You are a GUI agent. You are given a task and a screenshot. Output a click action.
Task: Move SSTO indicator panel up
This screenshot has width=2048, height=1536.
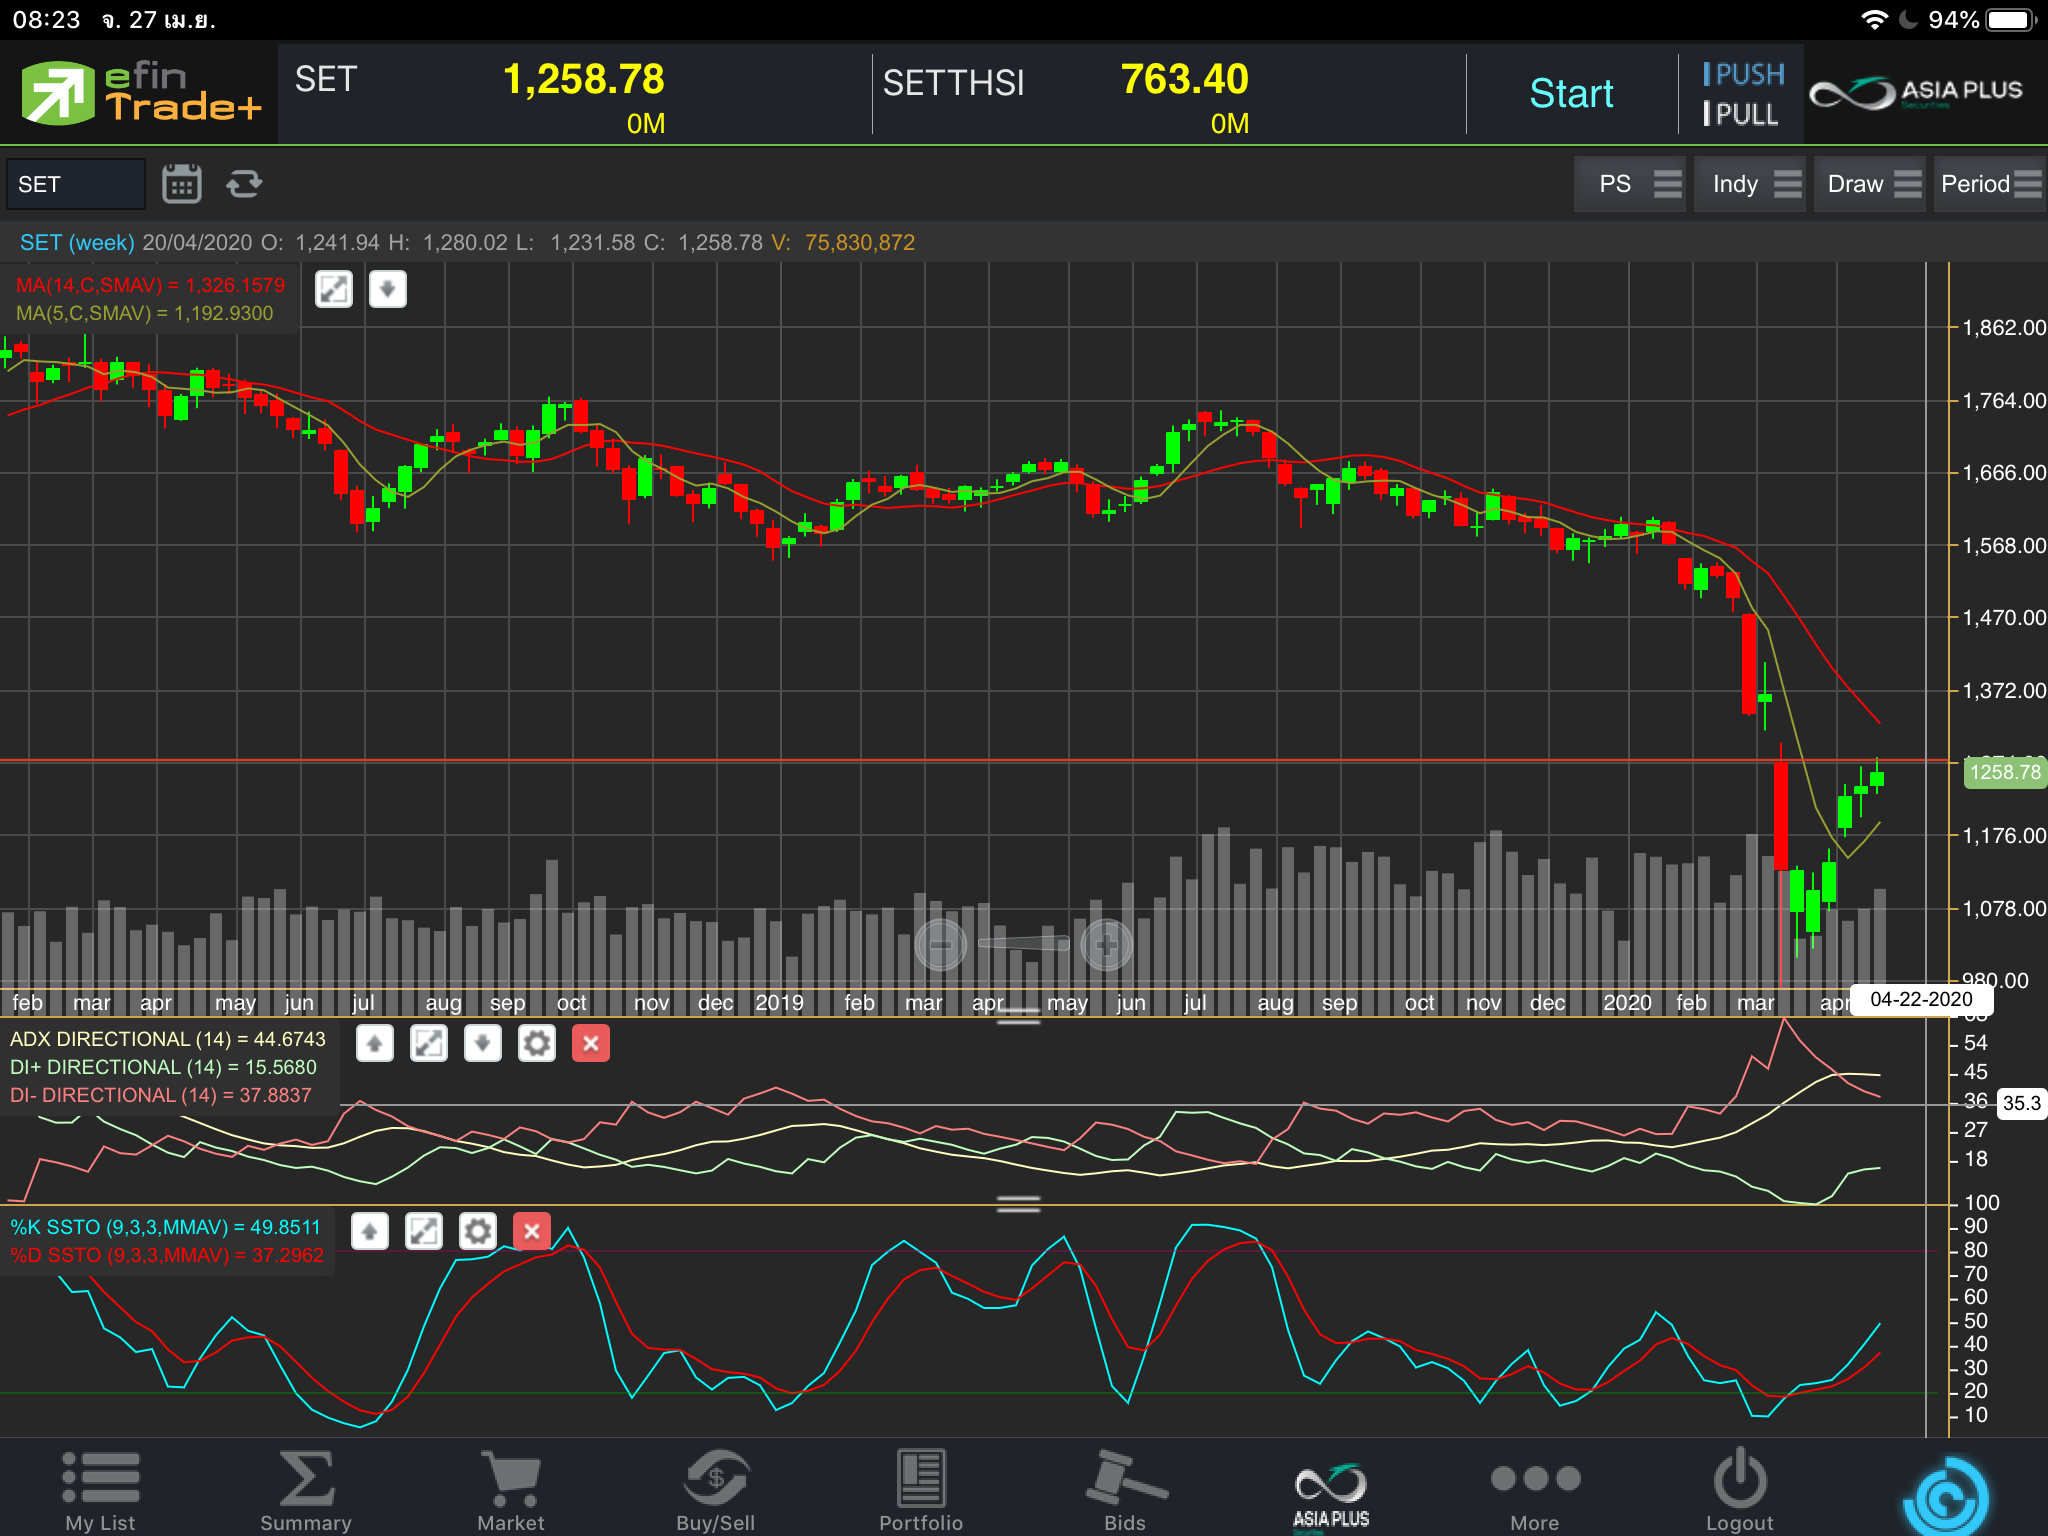pyautogui.click(x=370, y=1231)
